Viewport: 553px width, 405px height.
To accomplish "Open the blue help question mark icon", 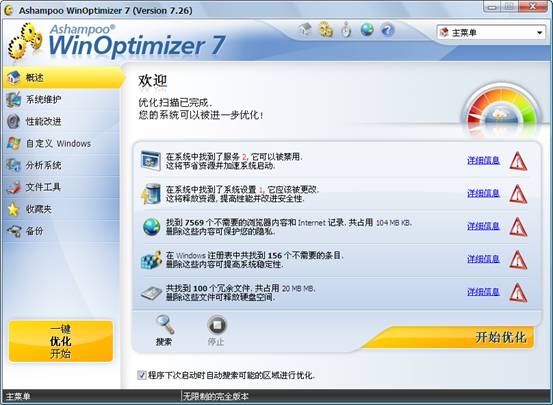I will [x=388, y=30].
